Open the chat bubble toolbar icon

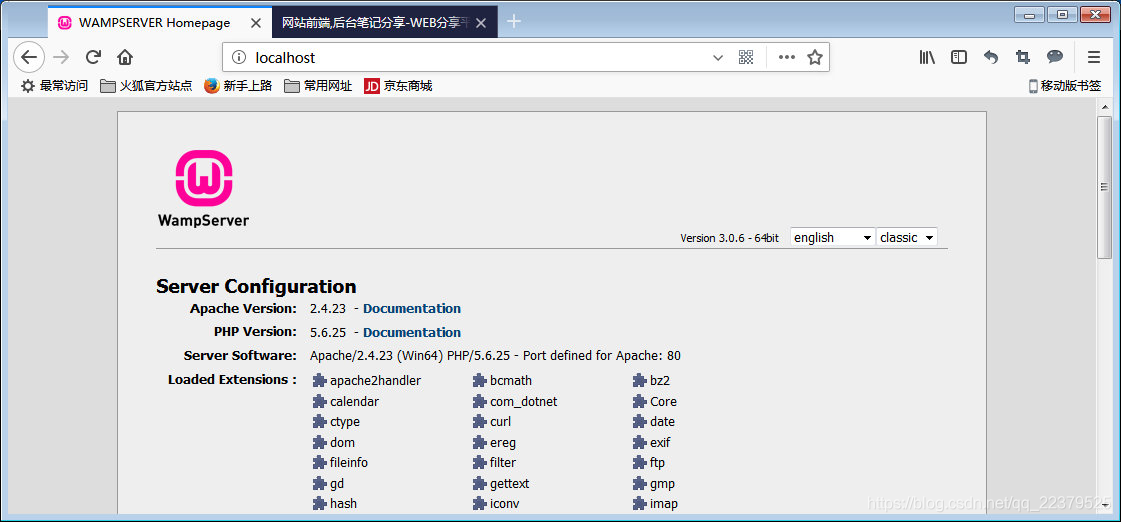tap(1055, 57)
